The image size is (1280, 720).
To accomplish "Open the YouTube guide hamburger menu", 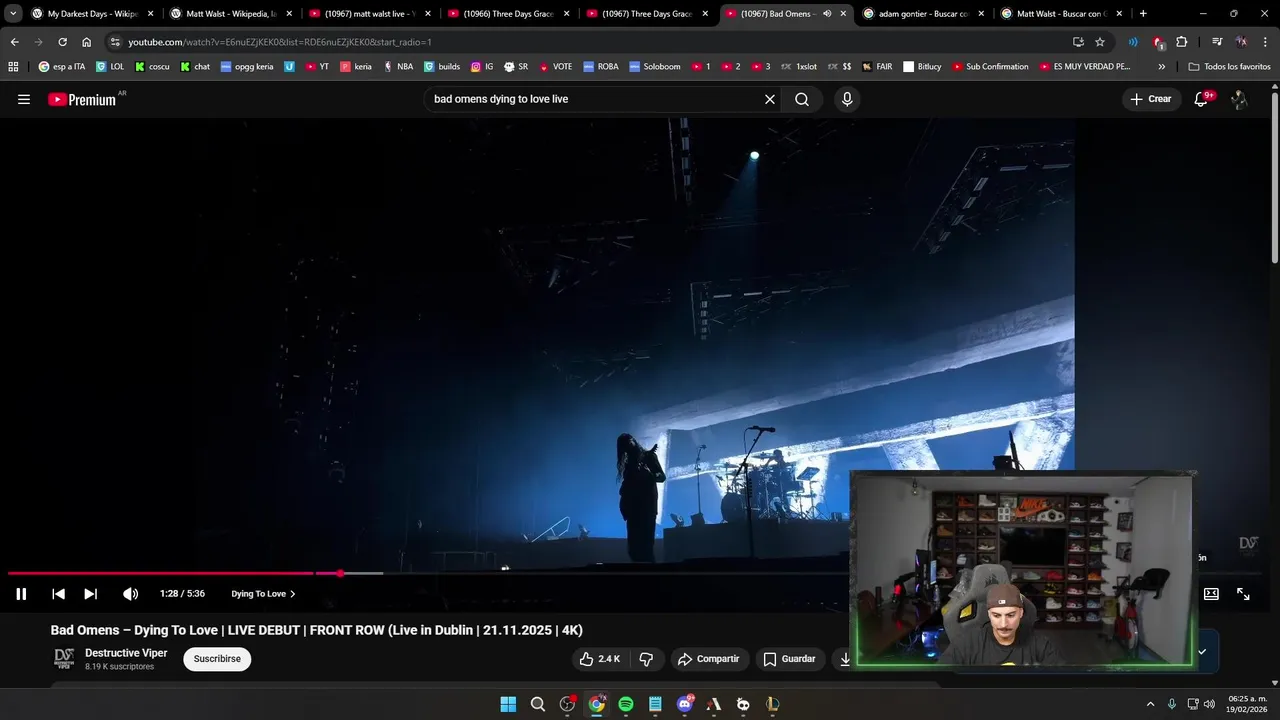I will pos(24,99).
